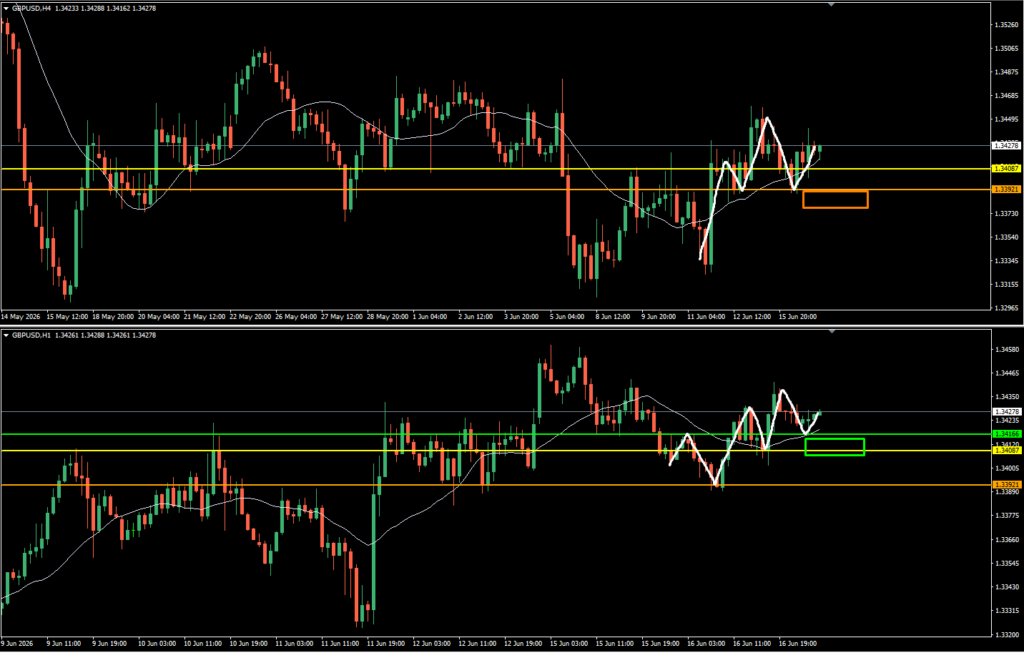This screenshot has height=653, width=1024.
Task: Open the GBPUSD,H4 chart title dropdown arrow
Action: [6, 8]
